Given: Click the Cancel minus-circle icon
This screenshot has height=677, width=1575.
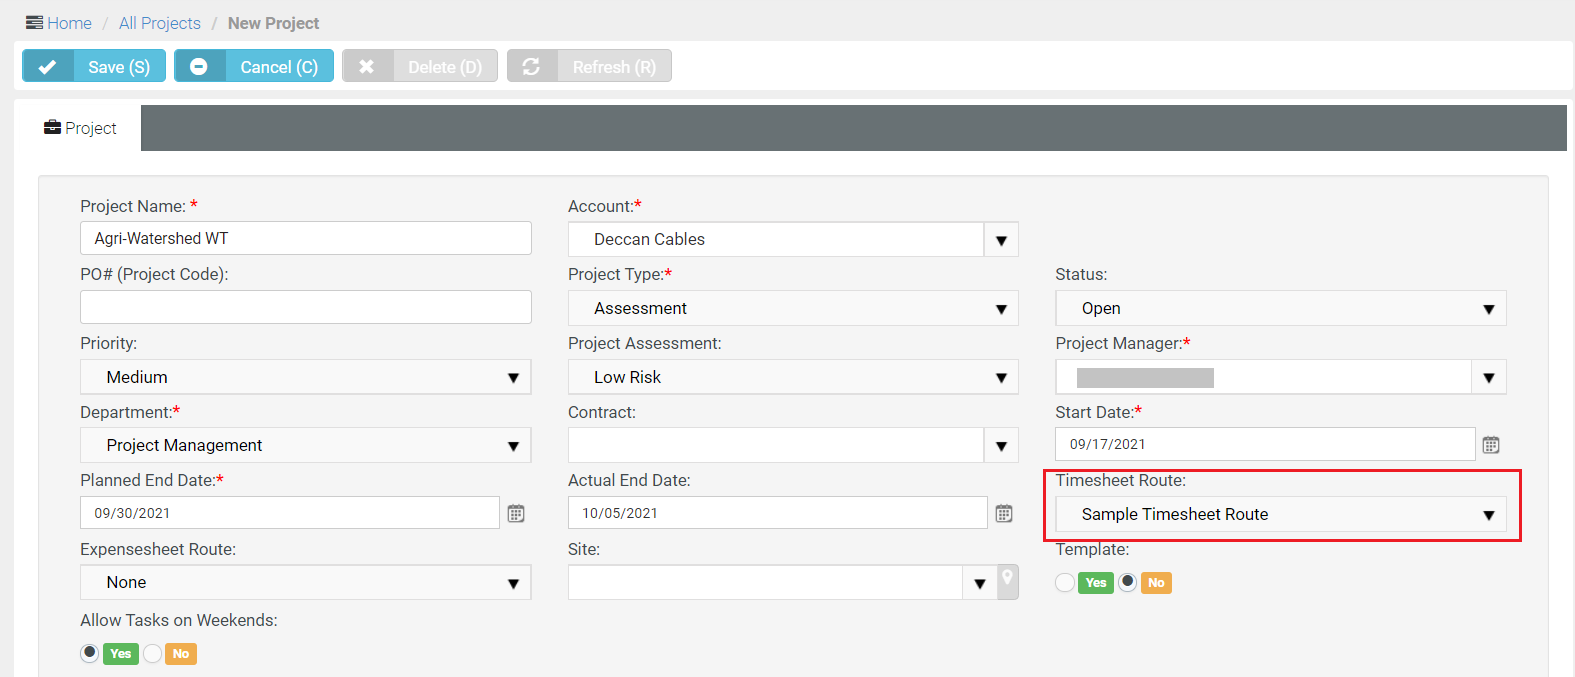Looking at the screenshot, I should click(x=199, y=67).
